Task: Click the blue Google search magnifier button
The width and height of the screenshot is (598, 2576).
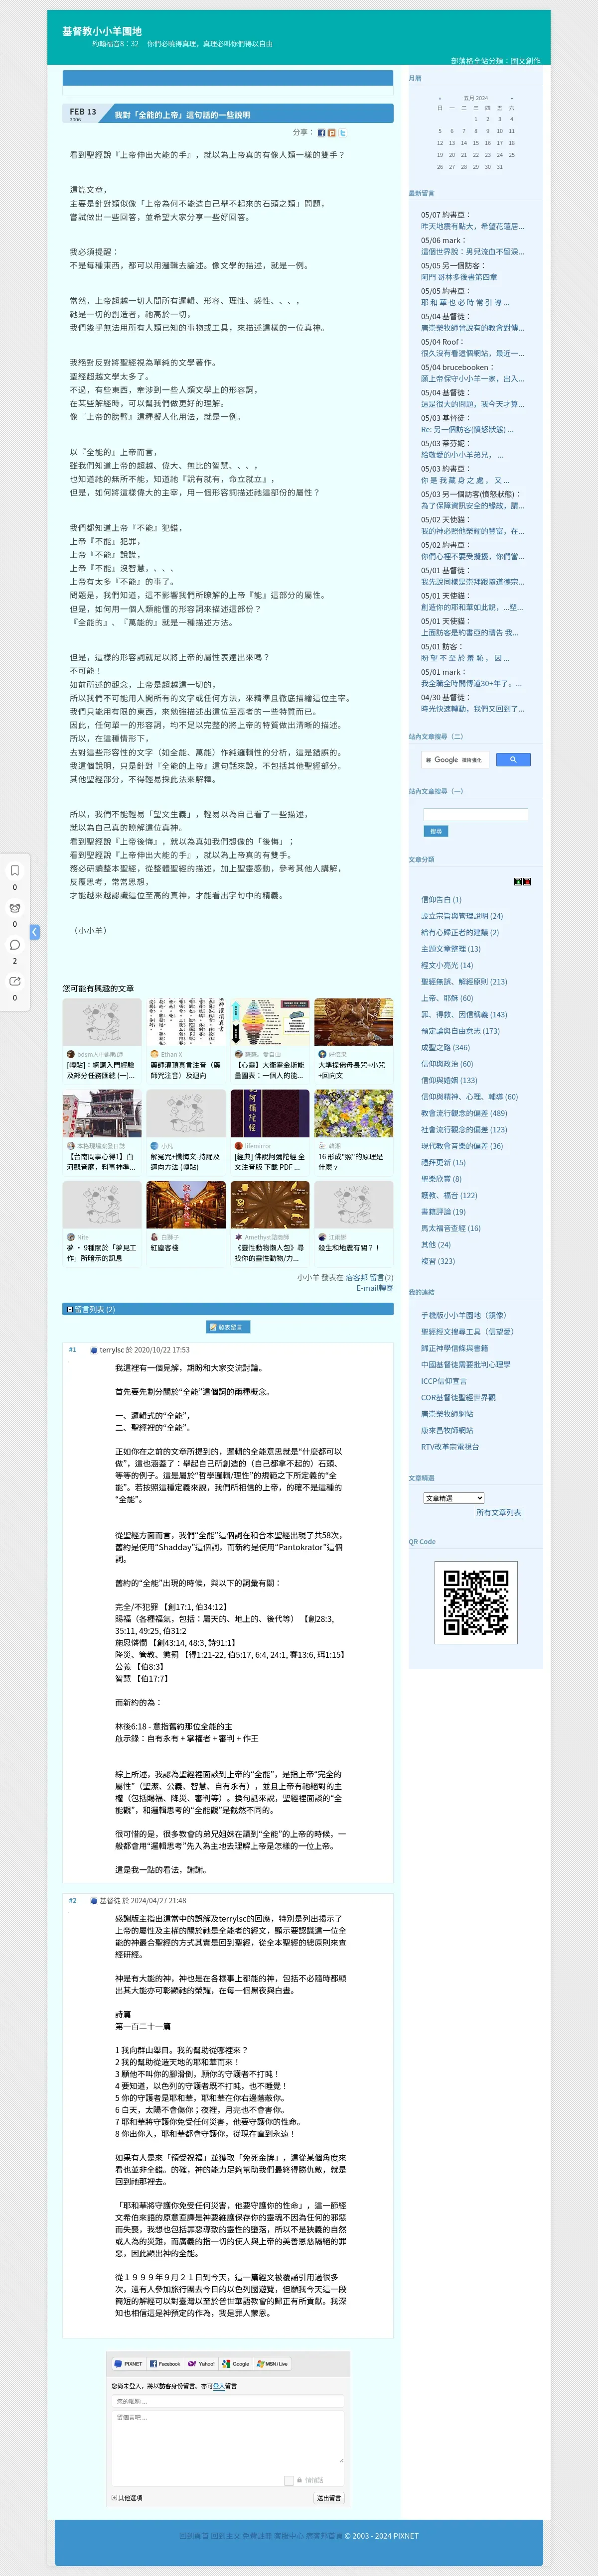Action: point(513,760)
